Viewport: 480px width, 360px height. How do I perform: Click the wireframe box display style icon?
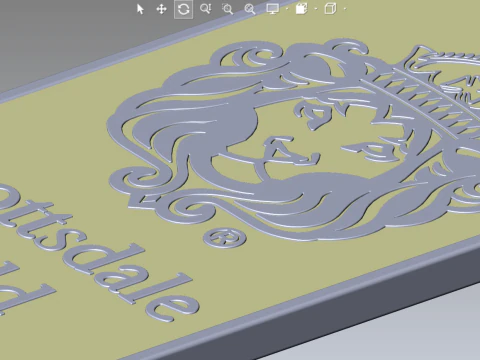(x=330, y=9)
